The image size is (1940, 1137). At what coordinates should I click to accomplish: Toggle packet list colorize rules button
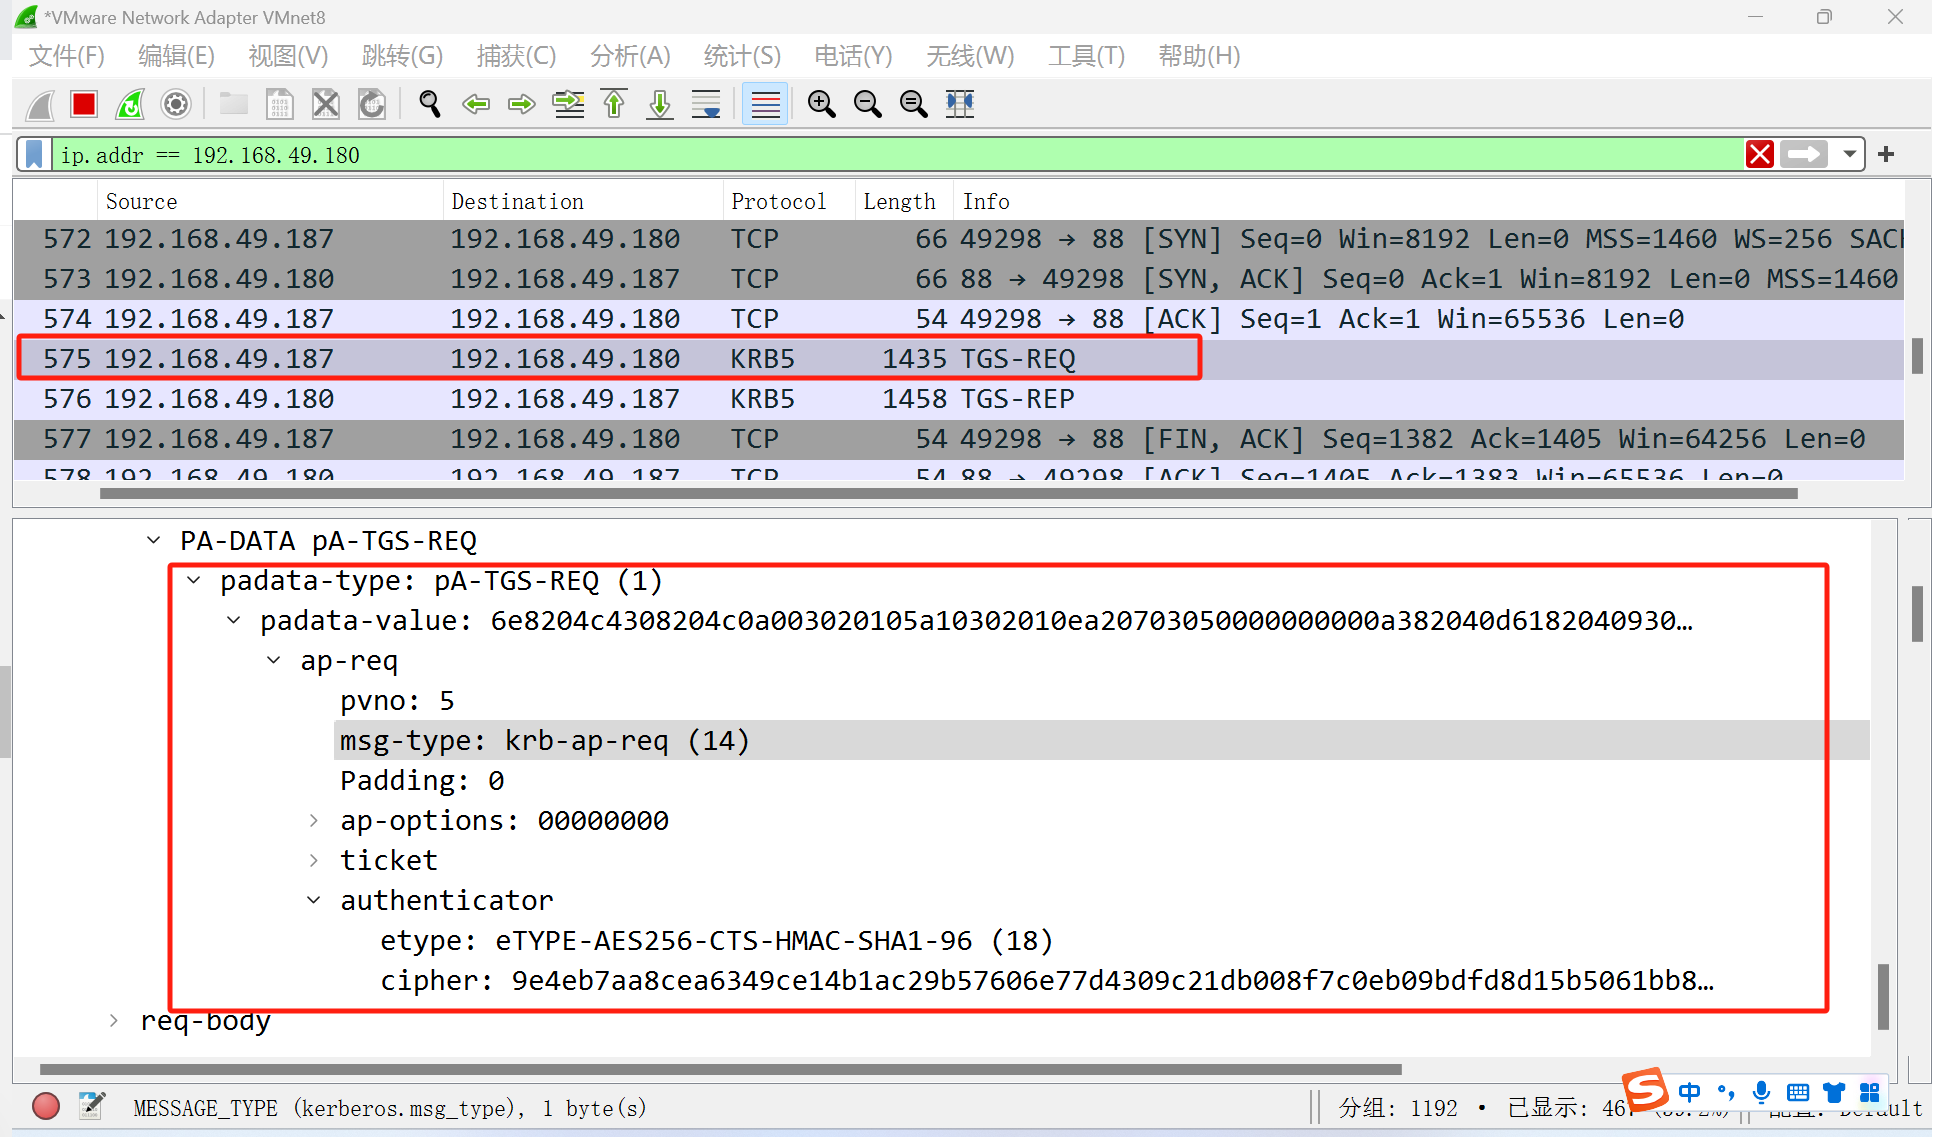765,104
